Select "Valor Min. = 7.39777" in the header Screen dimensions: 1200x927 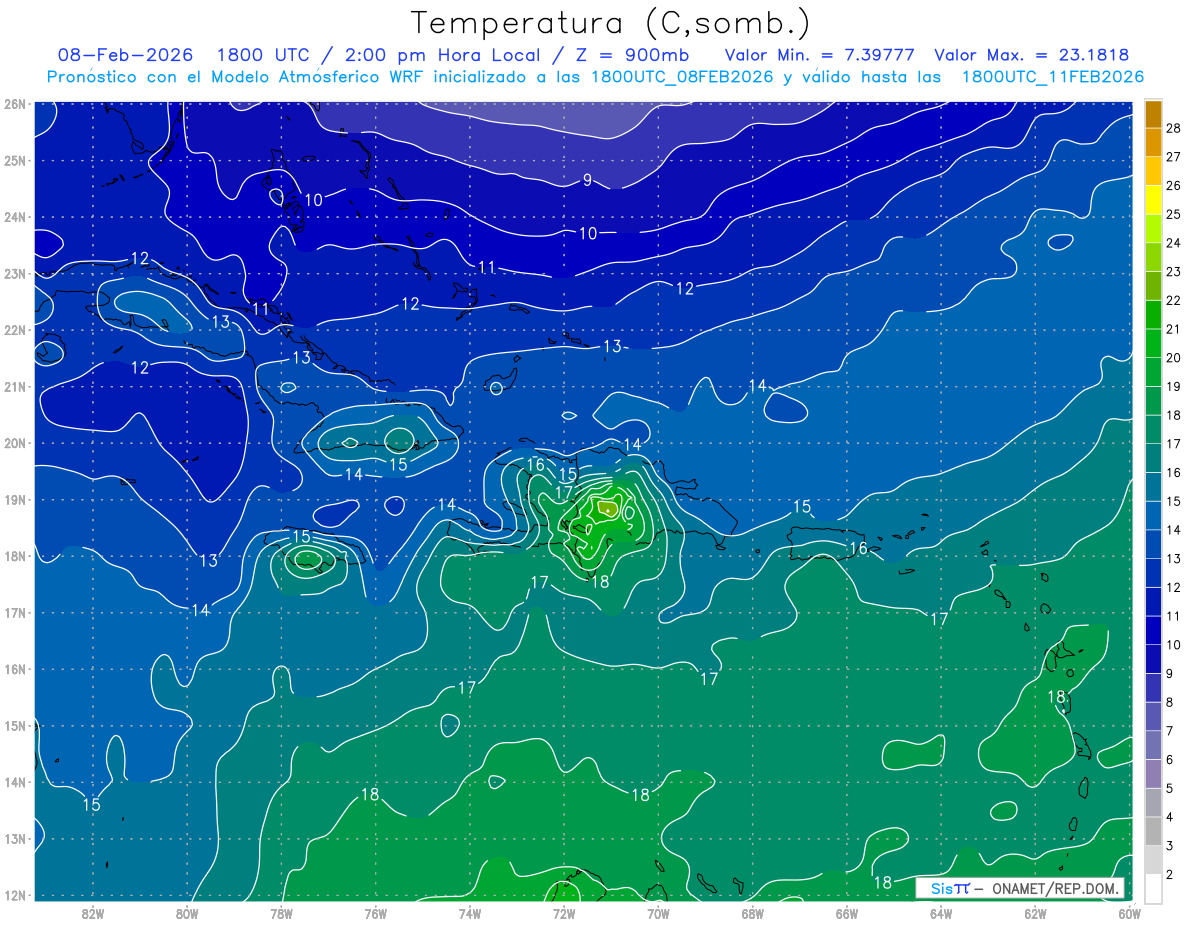[x=820, y=55]
